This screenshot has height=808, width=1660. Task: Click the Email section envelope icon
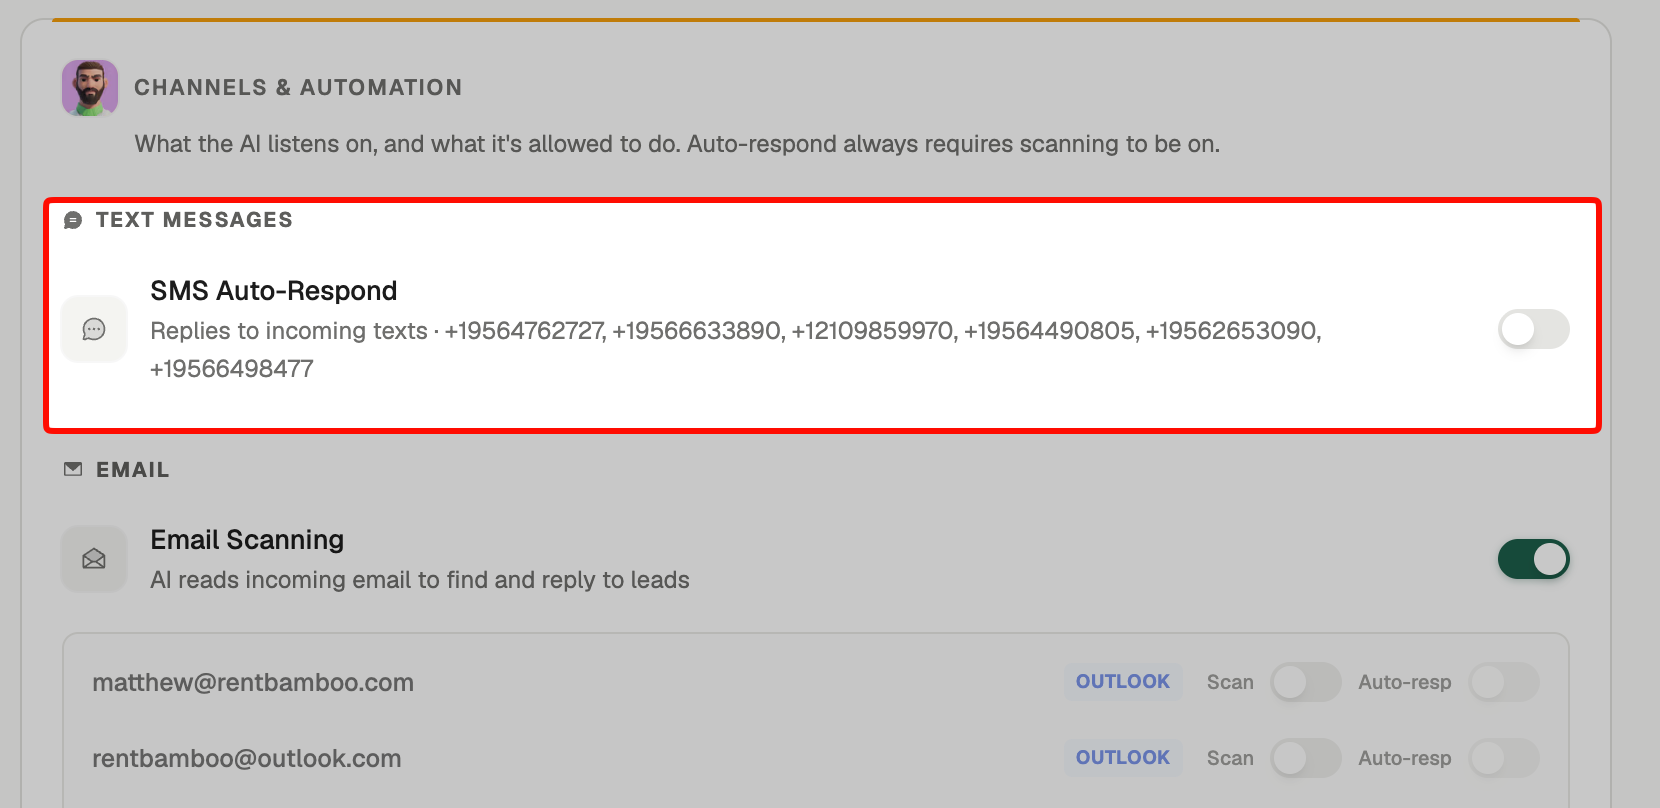pyautogui.click(x=73, y=469)
